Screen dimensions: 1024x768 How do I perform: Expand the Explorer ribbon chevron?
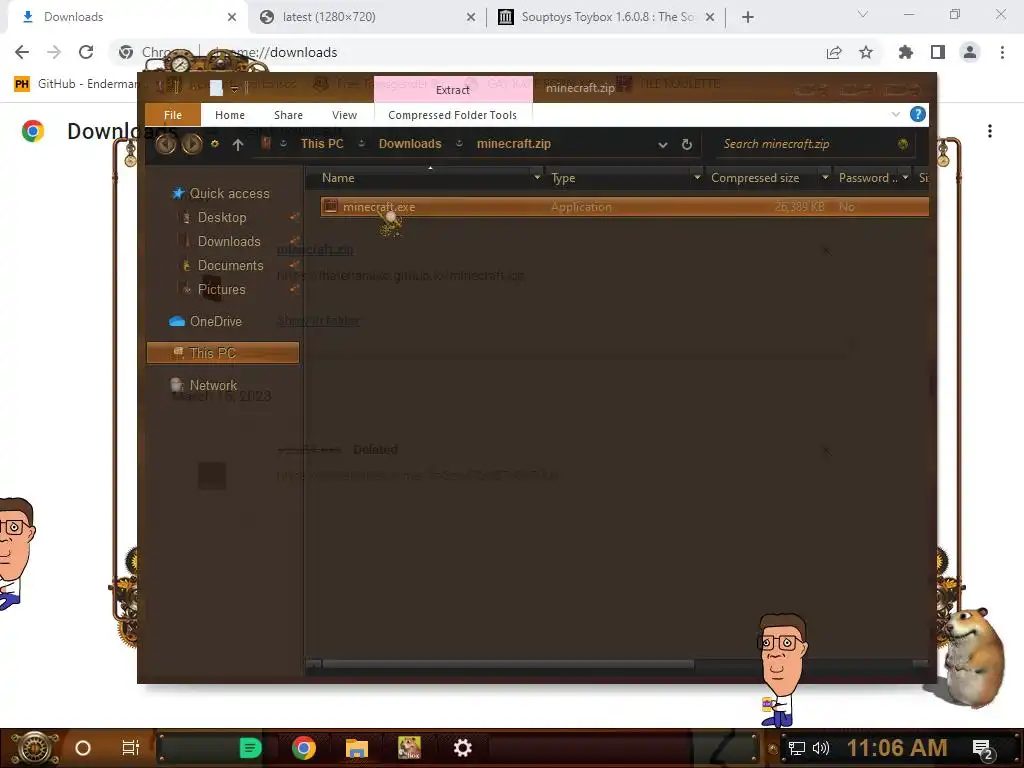tap(895, 114)
